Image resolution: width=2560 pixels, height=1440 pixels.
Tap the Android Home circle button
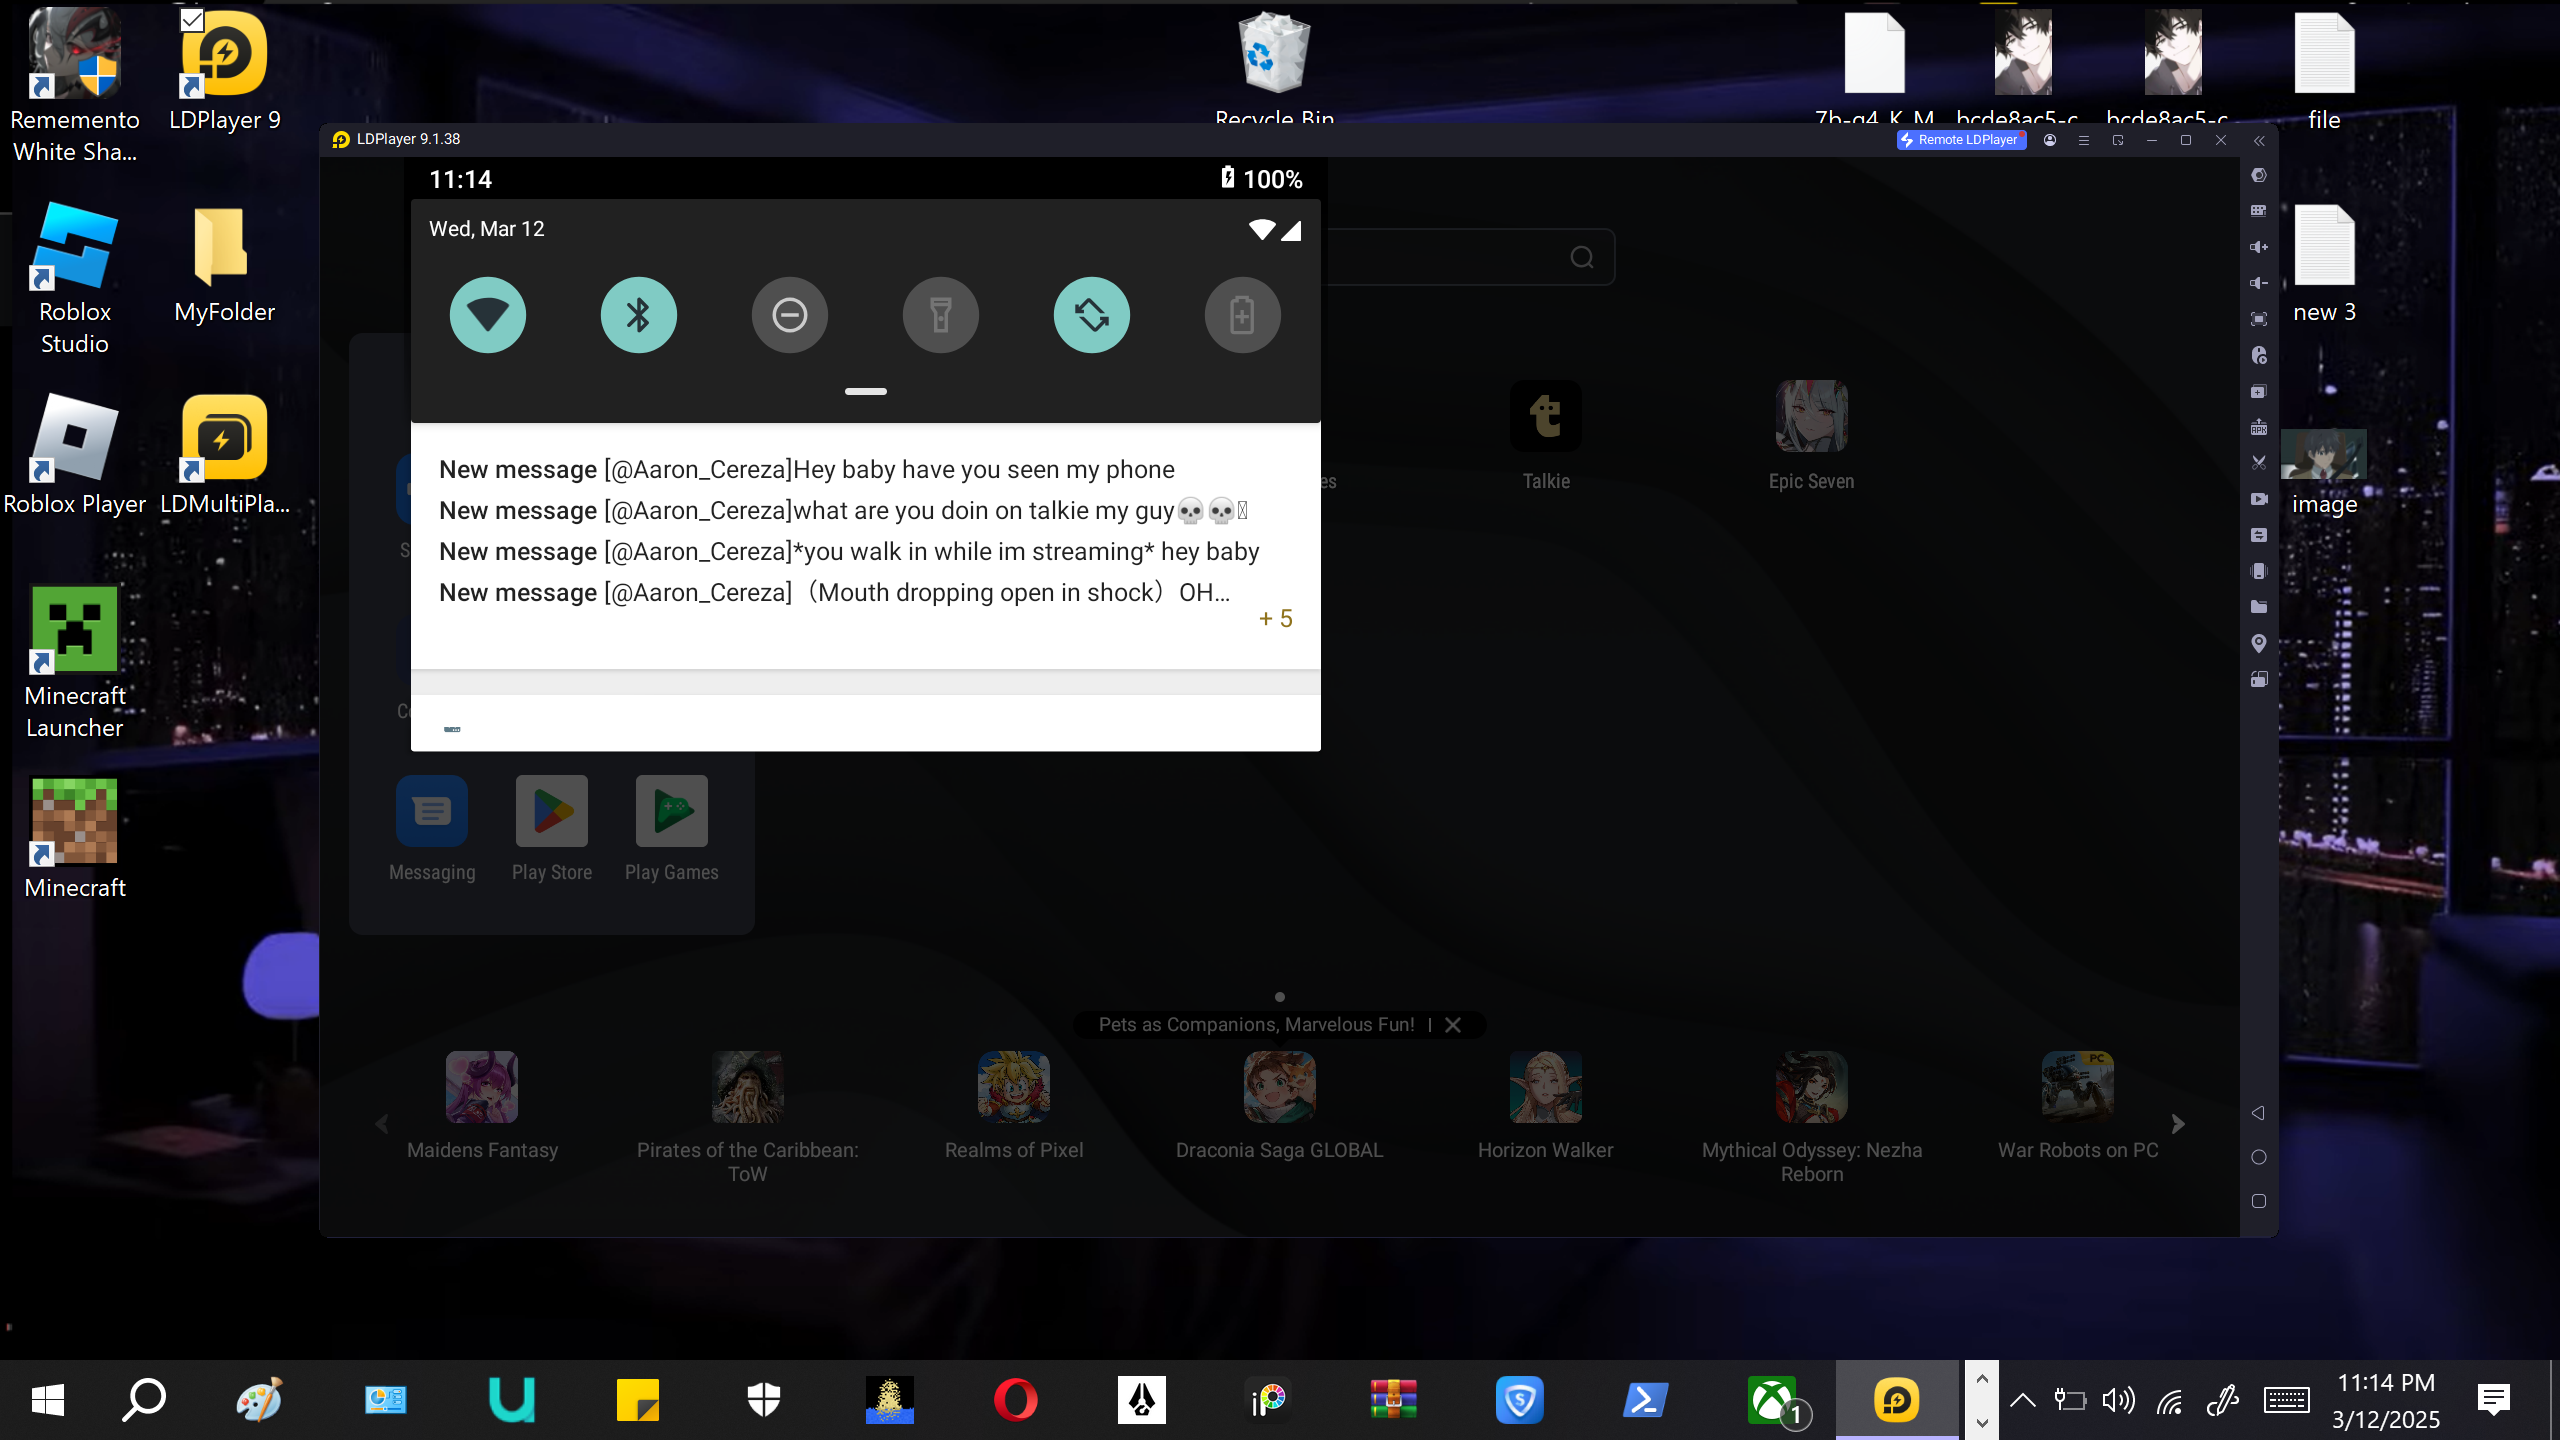(x=2258, y=1157)
